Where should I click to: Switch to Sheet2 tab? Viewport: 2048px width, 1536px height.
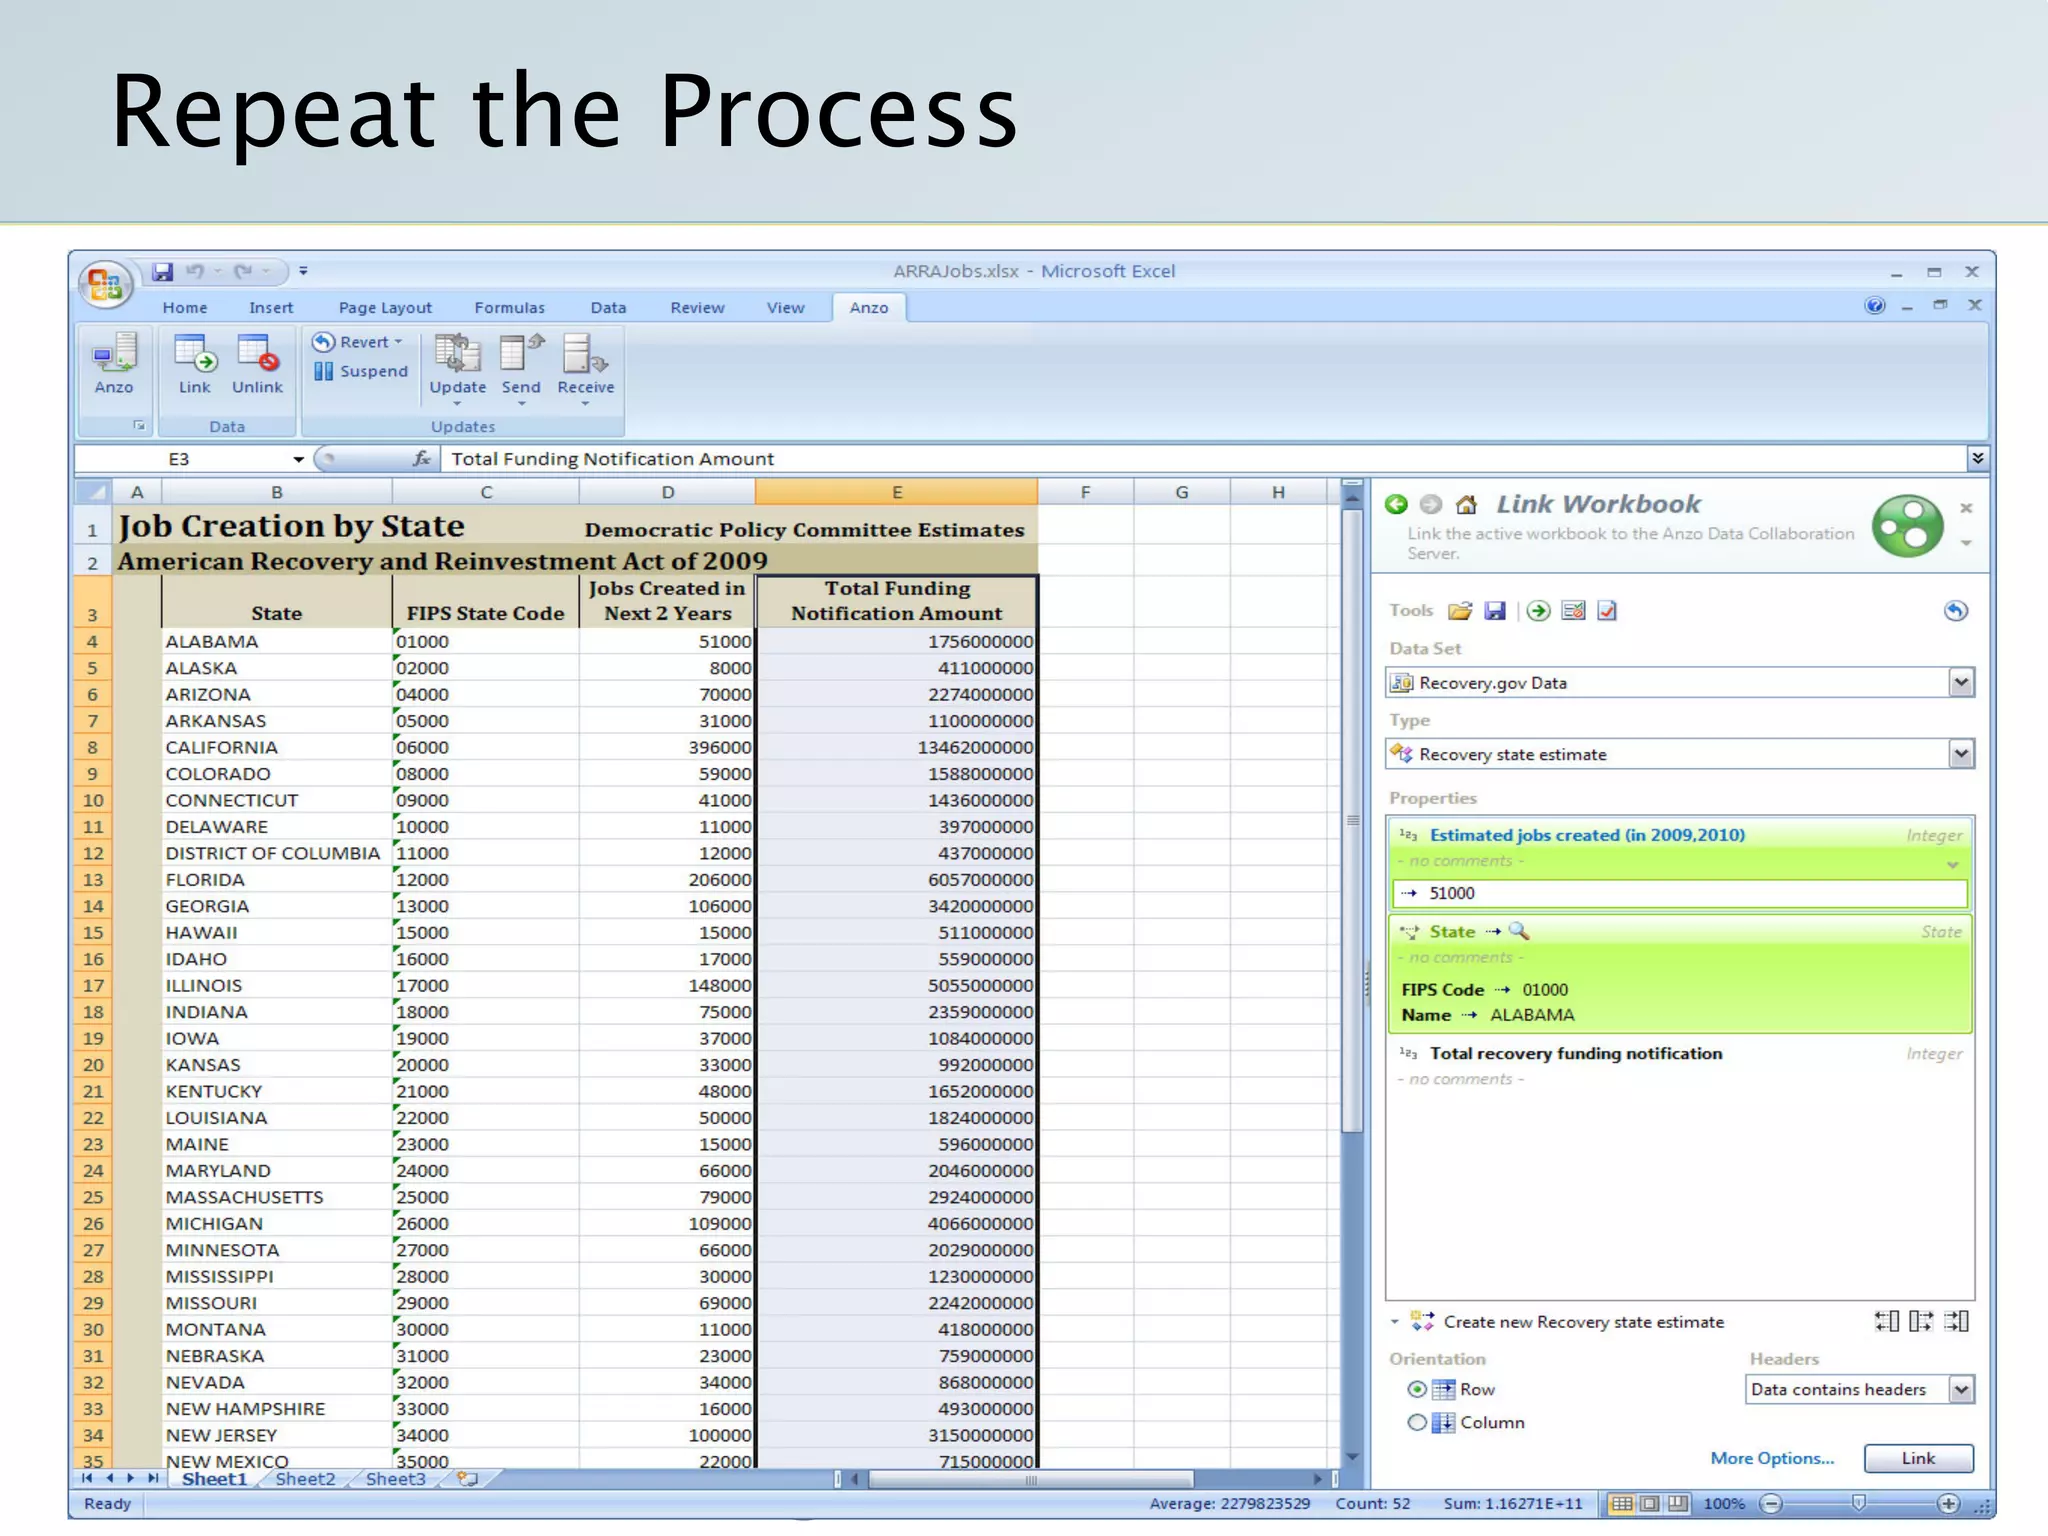[x=305, y=1479]
